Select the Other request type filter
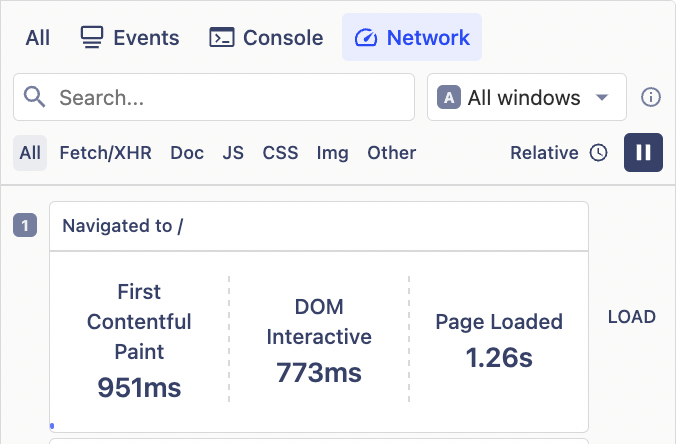The image size is (678, 444). pos(391,153)
